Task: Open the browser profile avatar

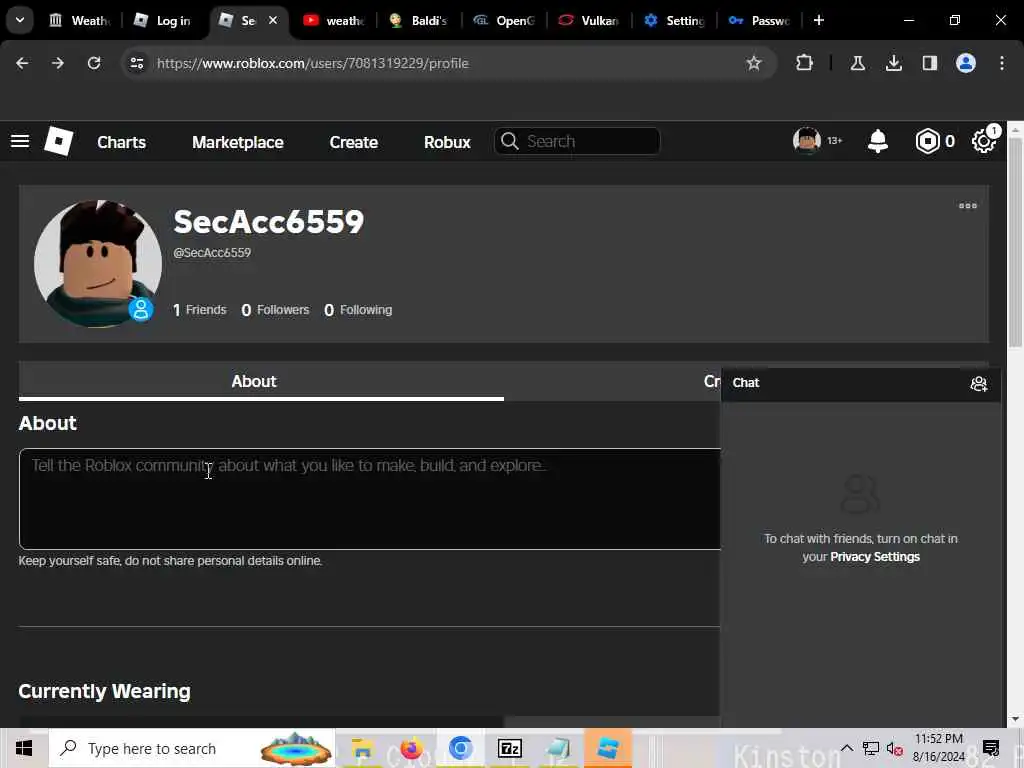Action: click(x=966, y=63)
